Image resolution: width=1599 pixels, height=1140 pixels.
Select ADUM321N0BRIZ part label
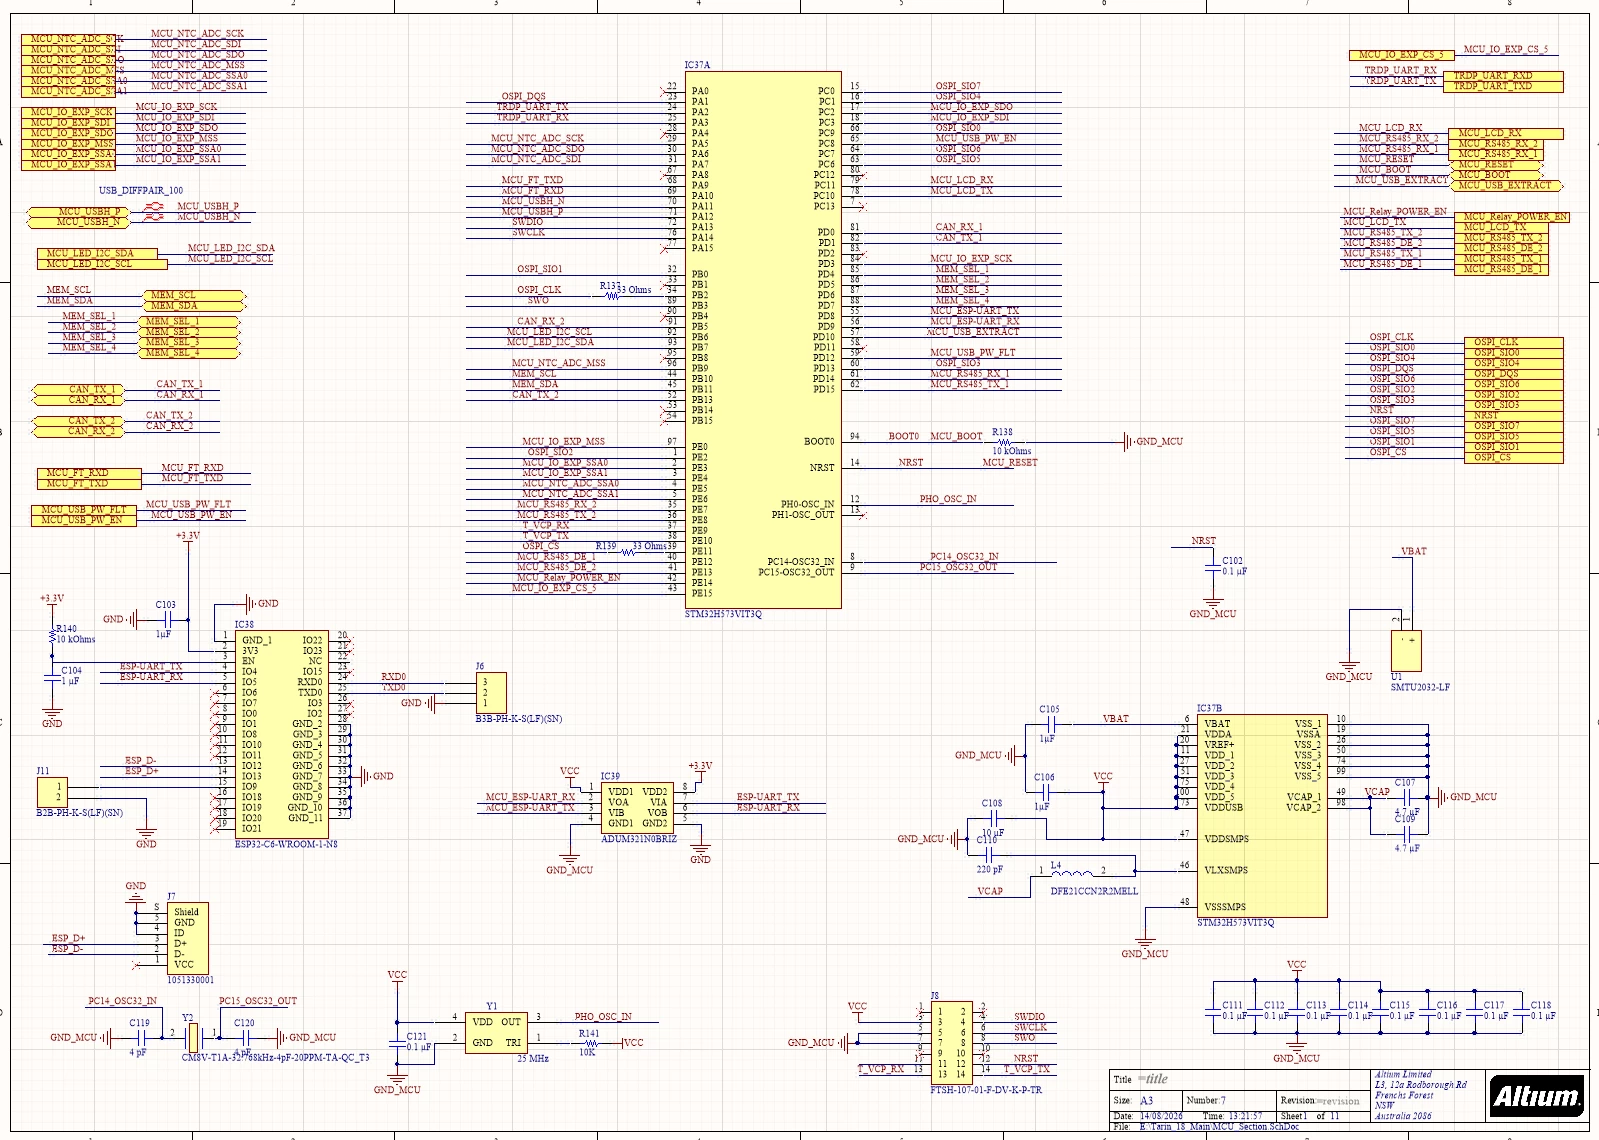point(639,839)
